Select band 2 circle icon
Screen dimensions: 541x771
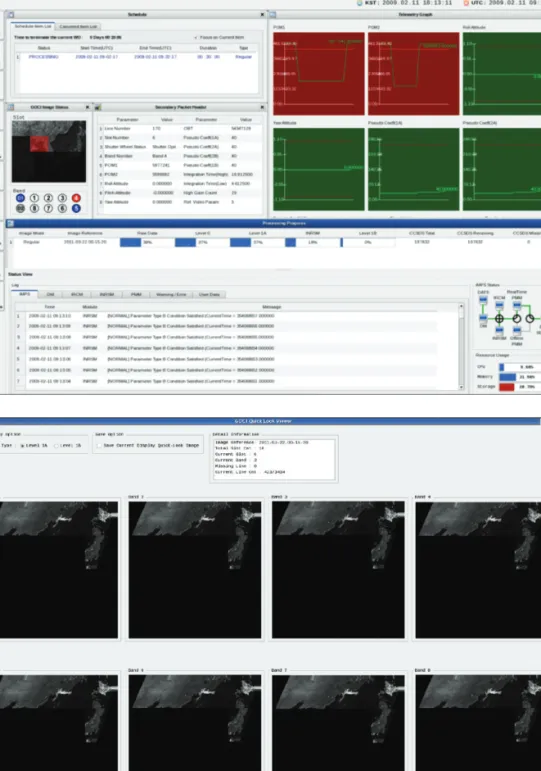(x=48, y=198)
